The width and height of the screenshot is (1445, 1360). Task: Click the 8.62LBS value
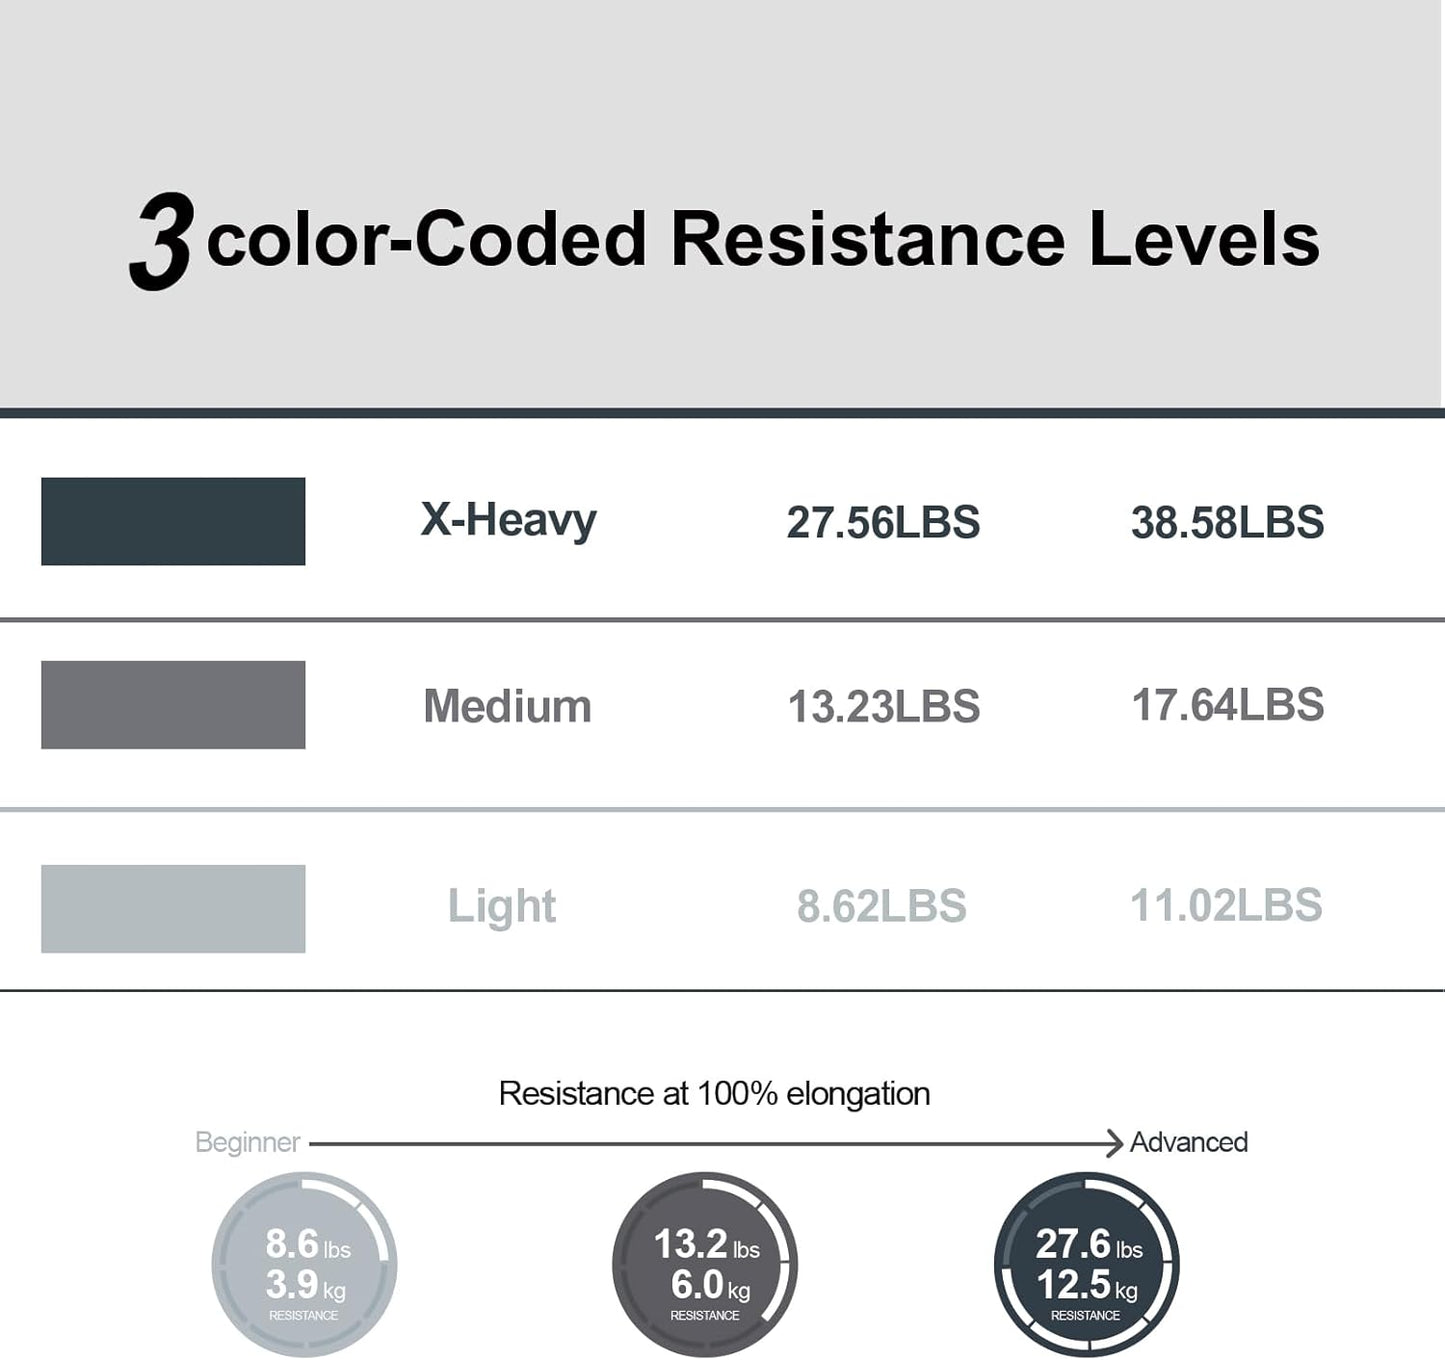(881, 906)
